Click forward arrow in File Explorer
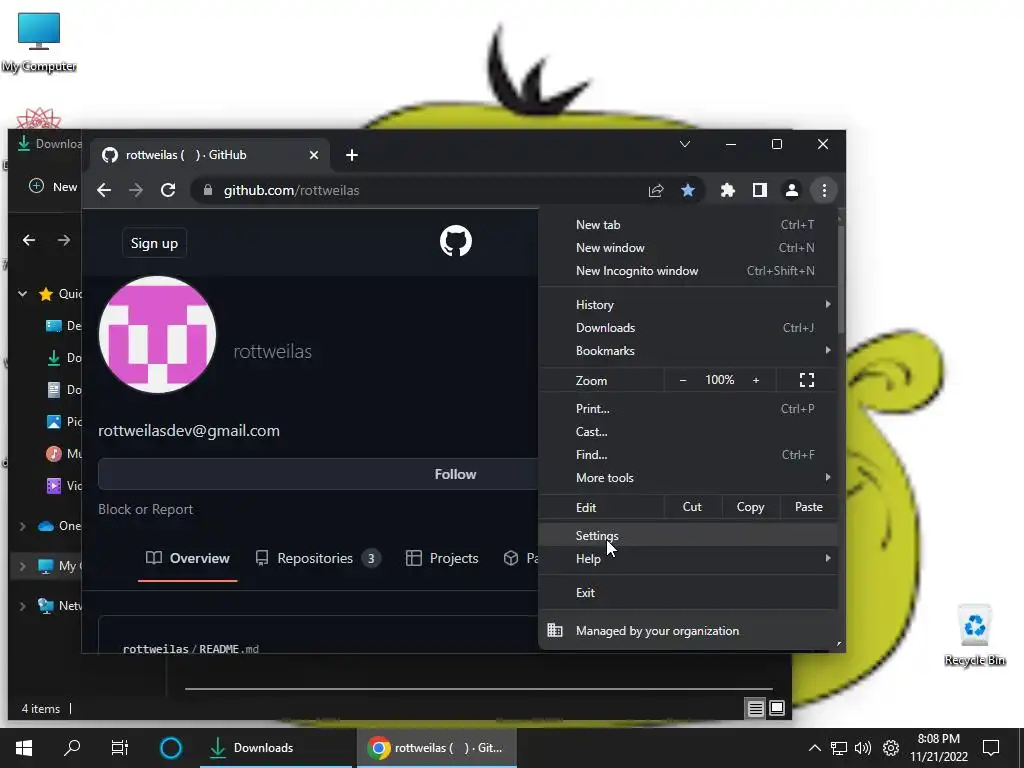 click(63, 240)
